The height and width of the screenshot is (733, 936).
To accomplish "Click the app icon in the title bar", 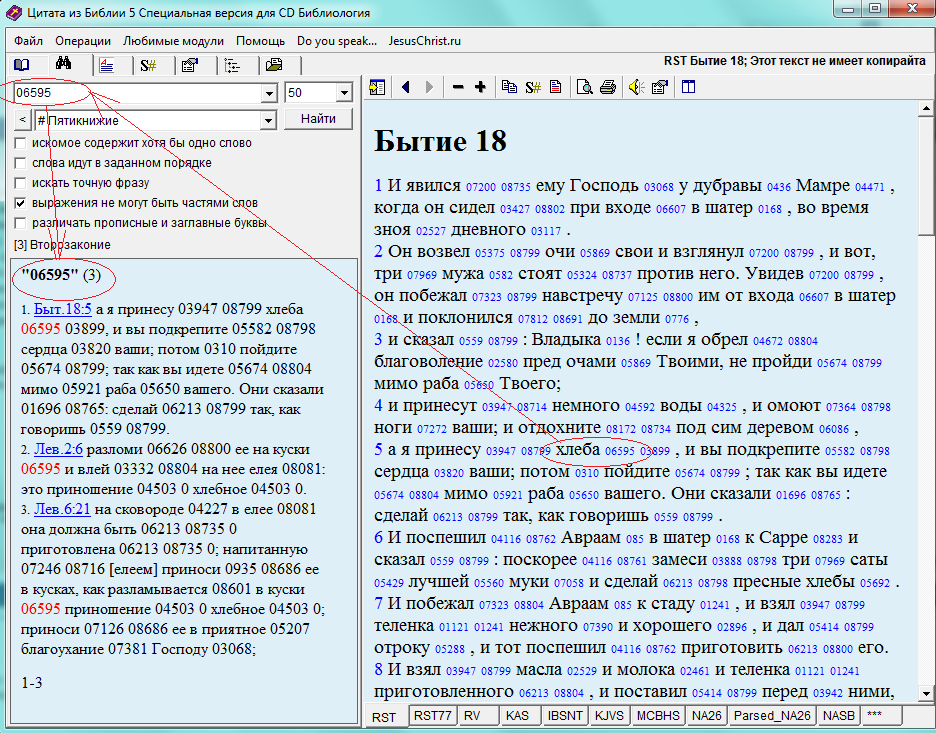I will pyautogui.click(x=14, y=12).
